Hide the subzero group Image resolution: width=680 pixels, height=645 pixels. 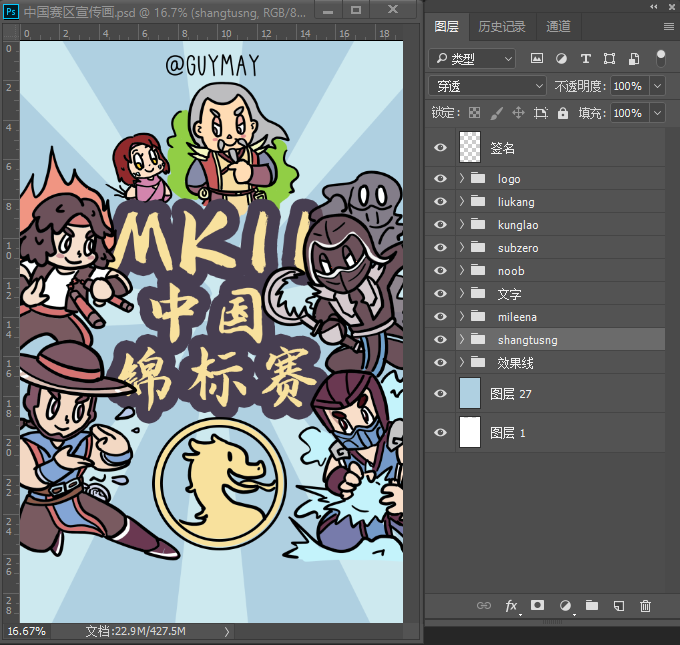(x=440, y=247)
